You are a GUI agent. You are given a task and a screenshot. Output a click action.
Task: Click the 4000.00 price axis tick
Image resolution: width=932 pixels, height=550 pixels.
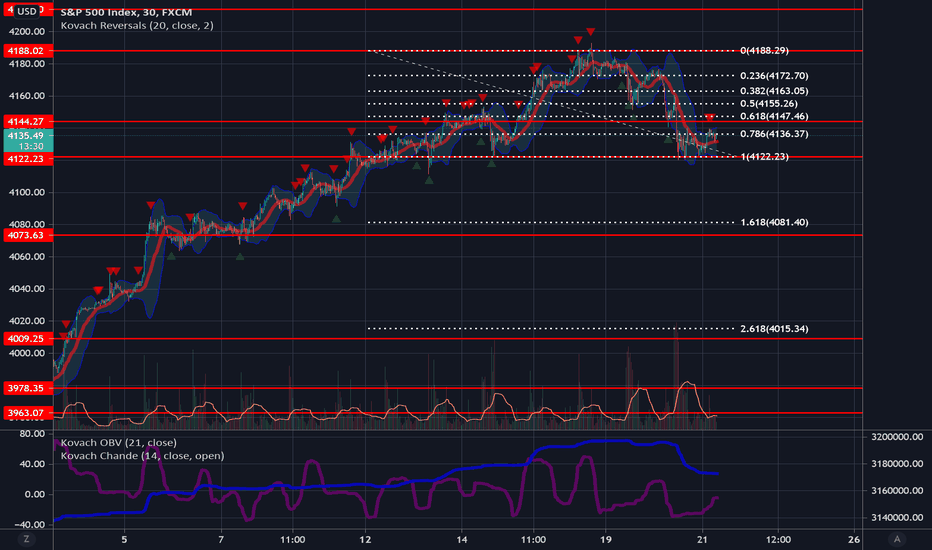pyautogui.click(x=27, y=353)
